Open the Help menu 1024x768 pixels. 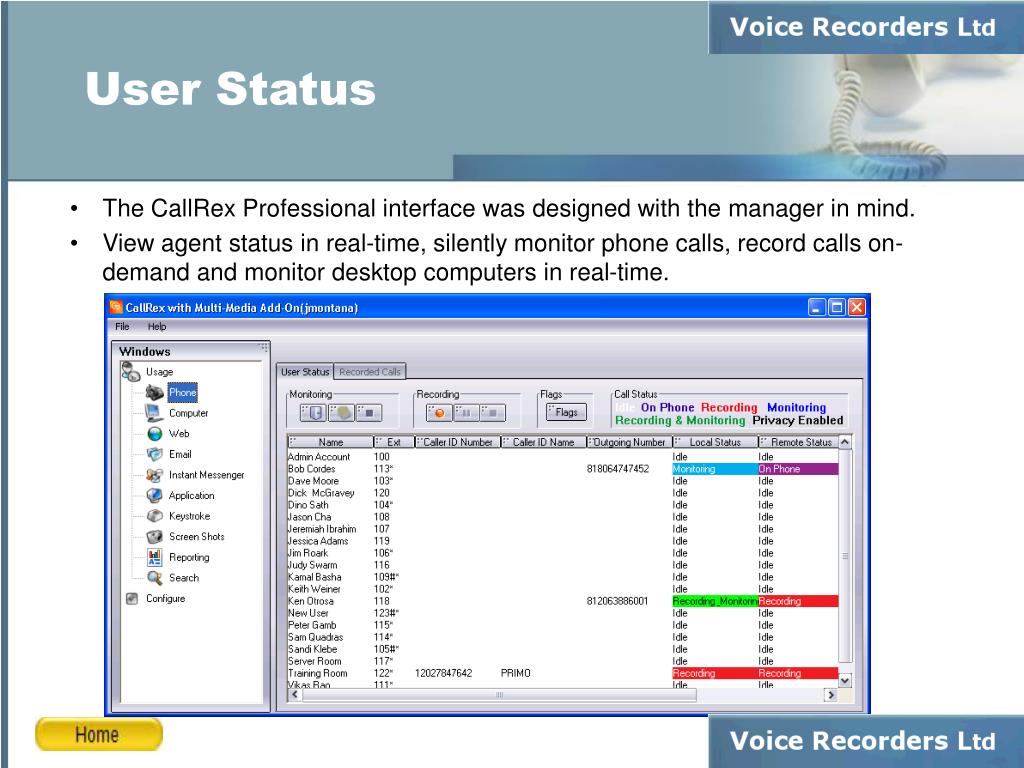(157, 327)
